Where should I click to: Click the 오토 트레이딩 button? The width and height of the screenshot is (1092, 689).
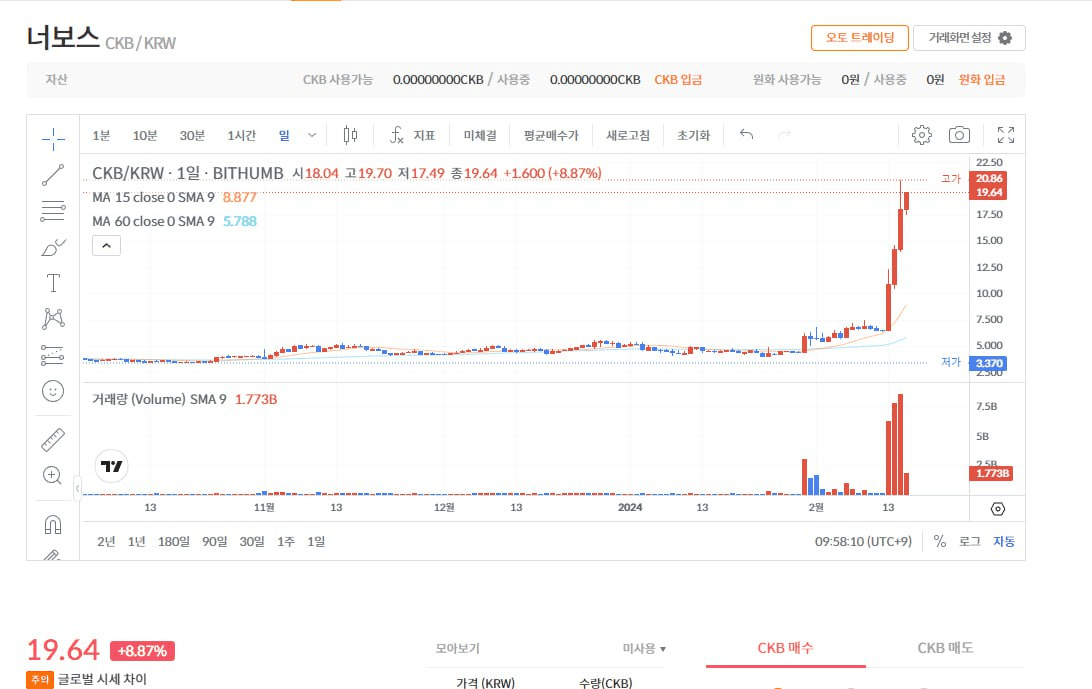click(x=859, y=38)
